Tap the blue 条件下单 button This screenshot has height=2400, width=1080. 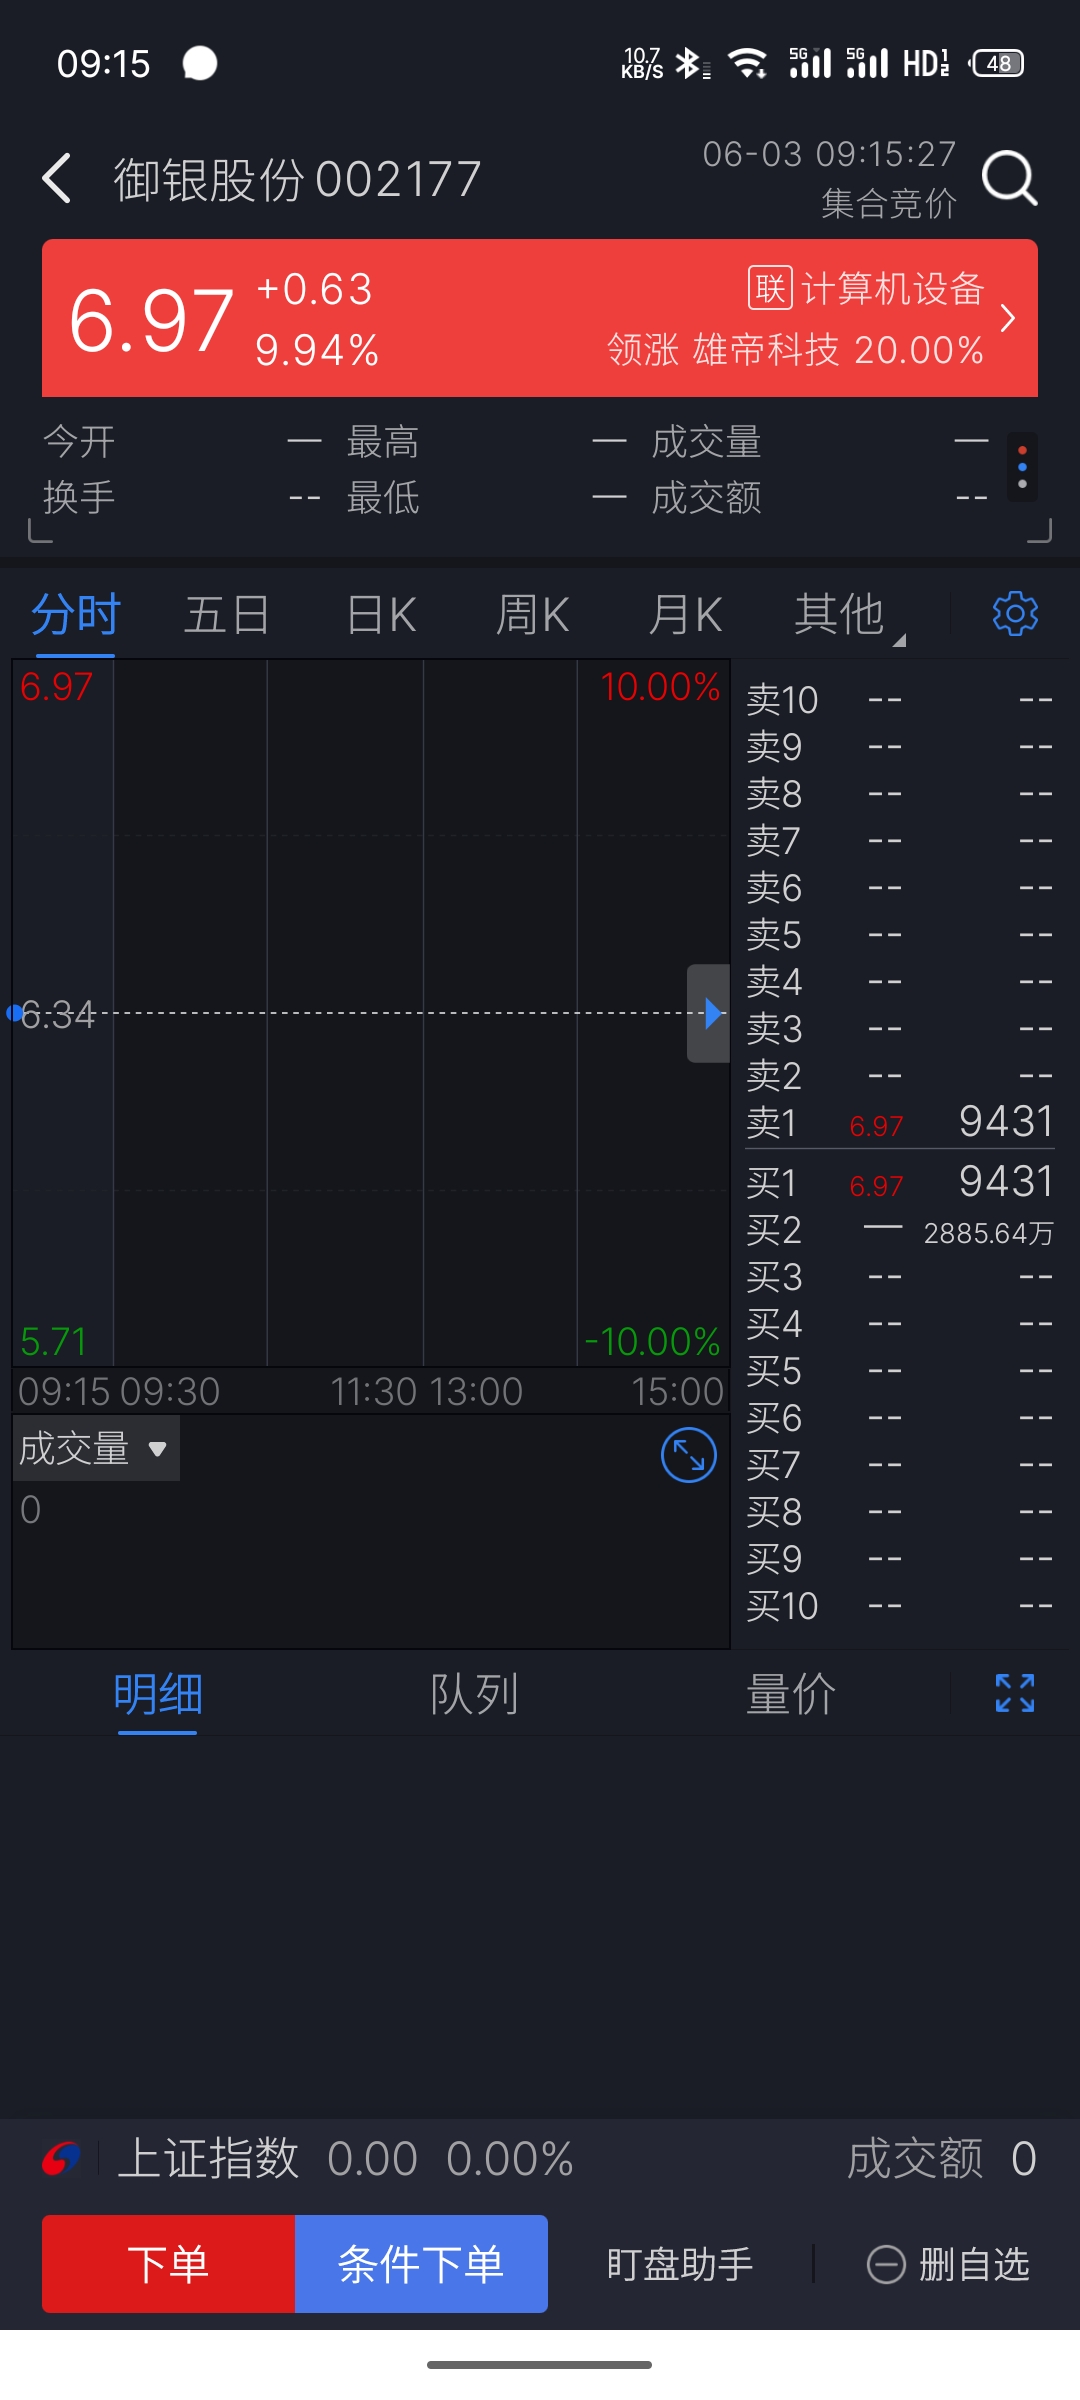421,2264
